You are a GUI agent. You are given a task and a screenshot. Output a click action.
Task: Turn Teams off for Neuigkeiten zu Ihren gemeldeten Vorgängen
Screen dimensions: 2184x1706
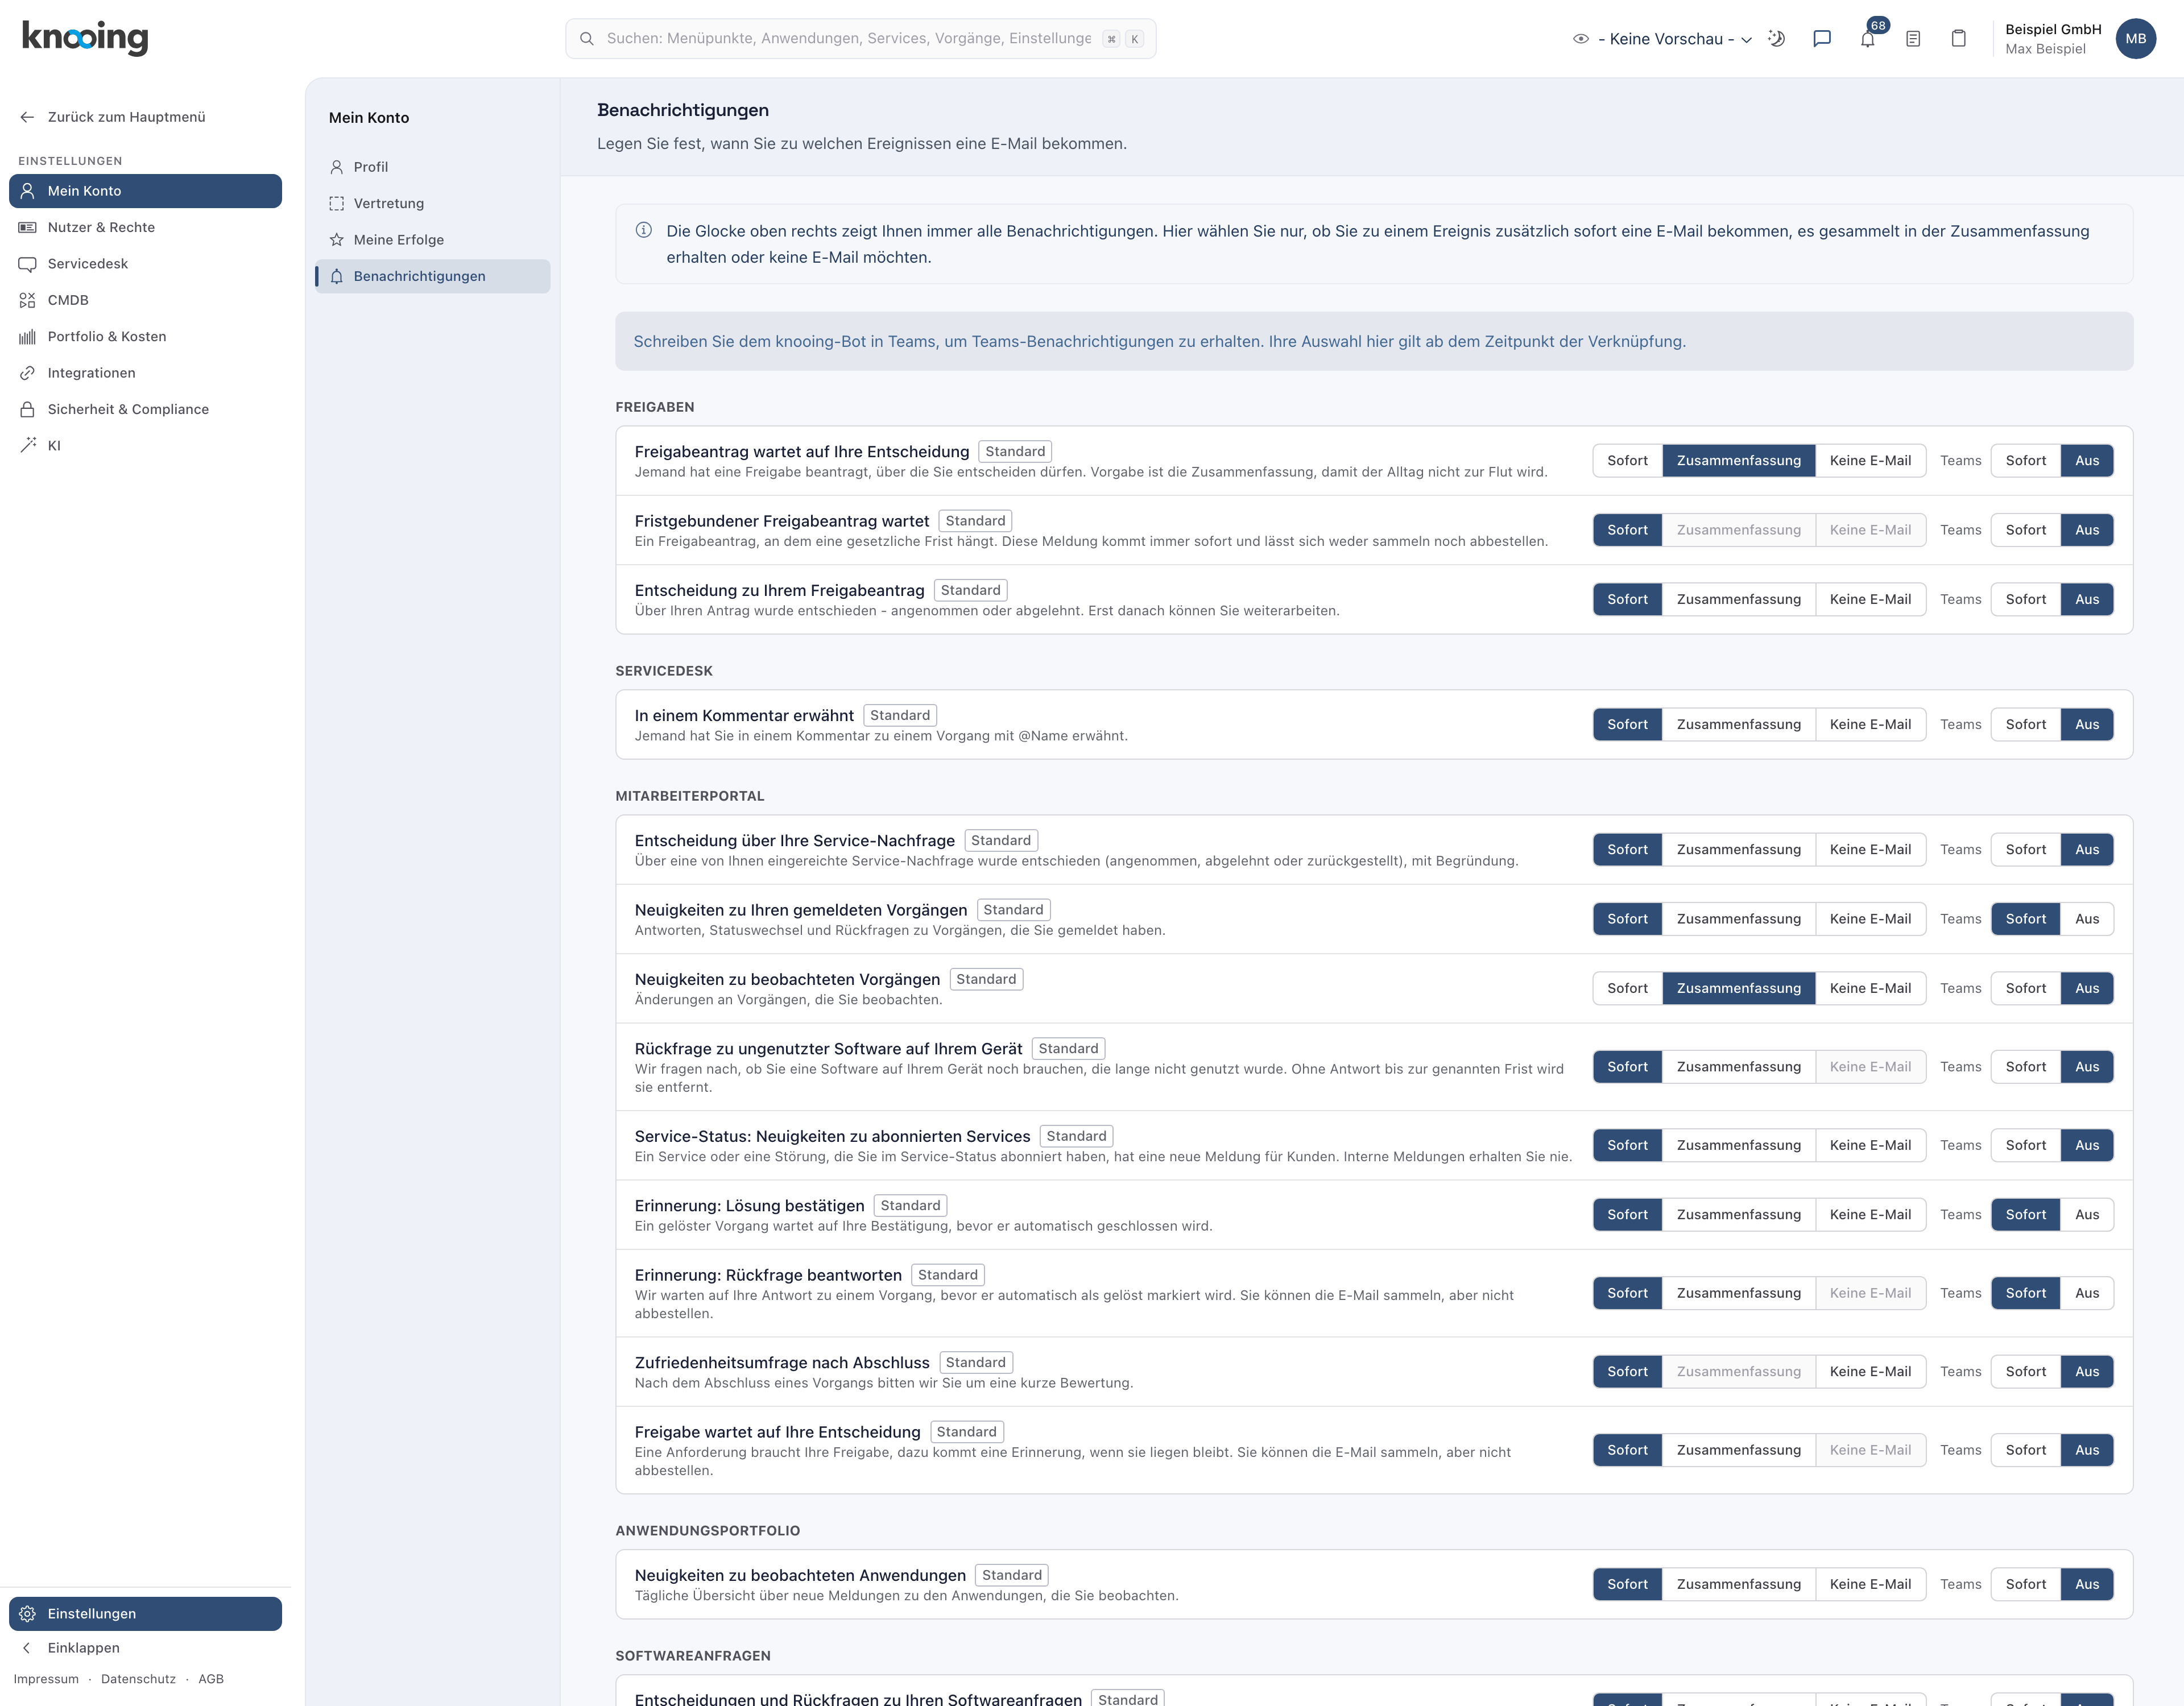pyautogui.click(x=2087, y=919)
